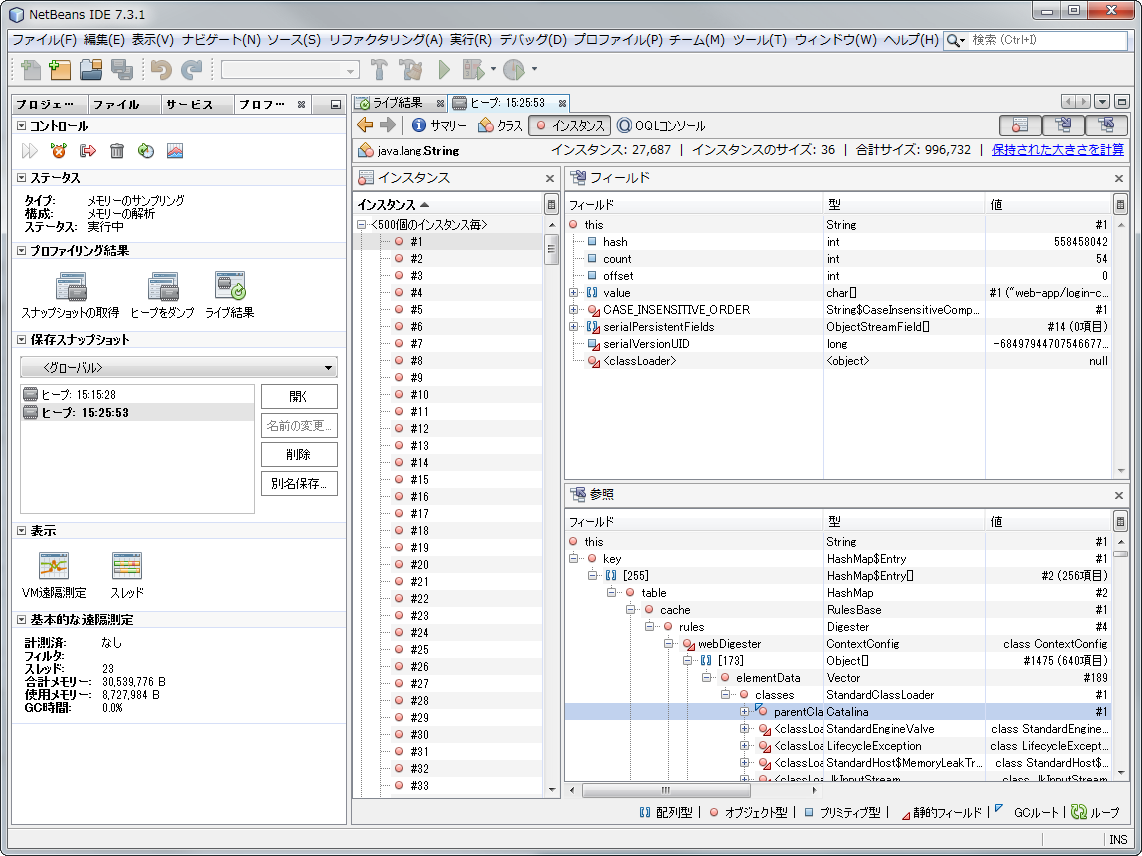Toggle the fields panel view button
This screenshot has height=856, width=1142.
coord(1063,125)
